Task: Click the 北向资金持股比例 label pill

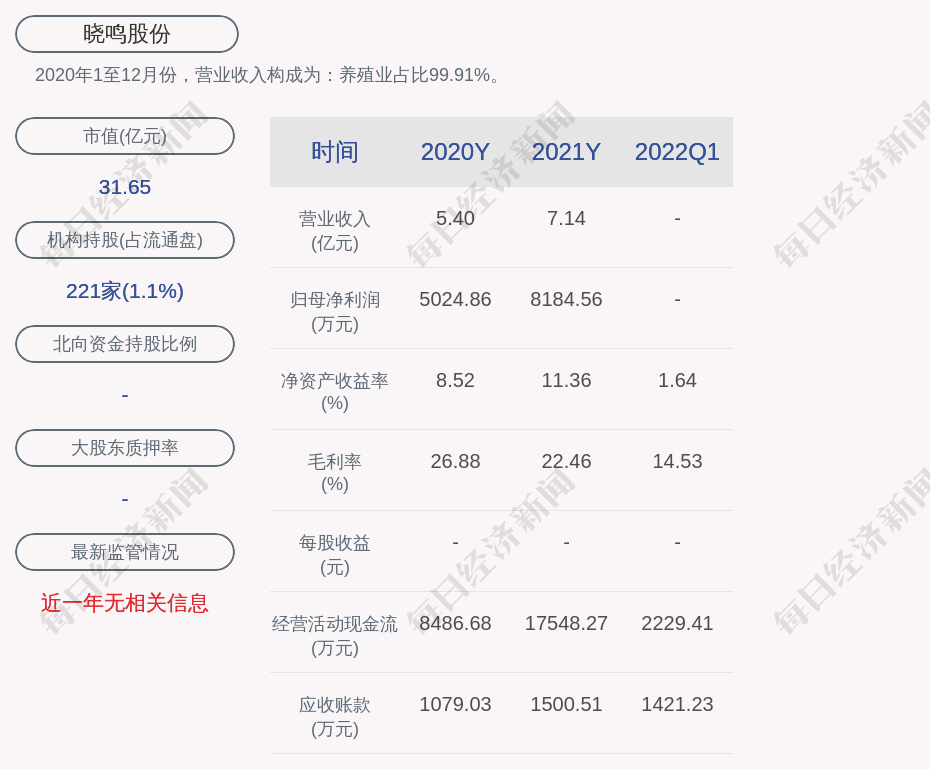Action: pos(125,344)
